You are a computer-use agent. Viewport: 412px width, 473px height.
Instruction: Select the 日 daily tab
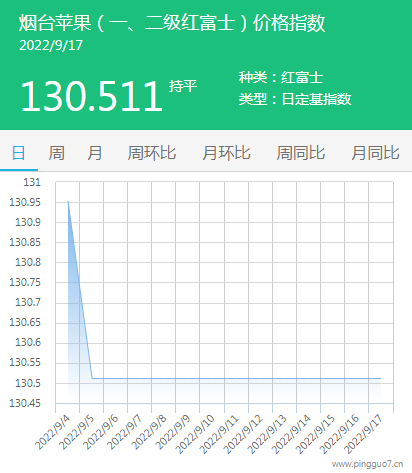pyautogui.click(x=19, y=153)
